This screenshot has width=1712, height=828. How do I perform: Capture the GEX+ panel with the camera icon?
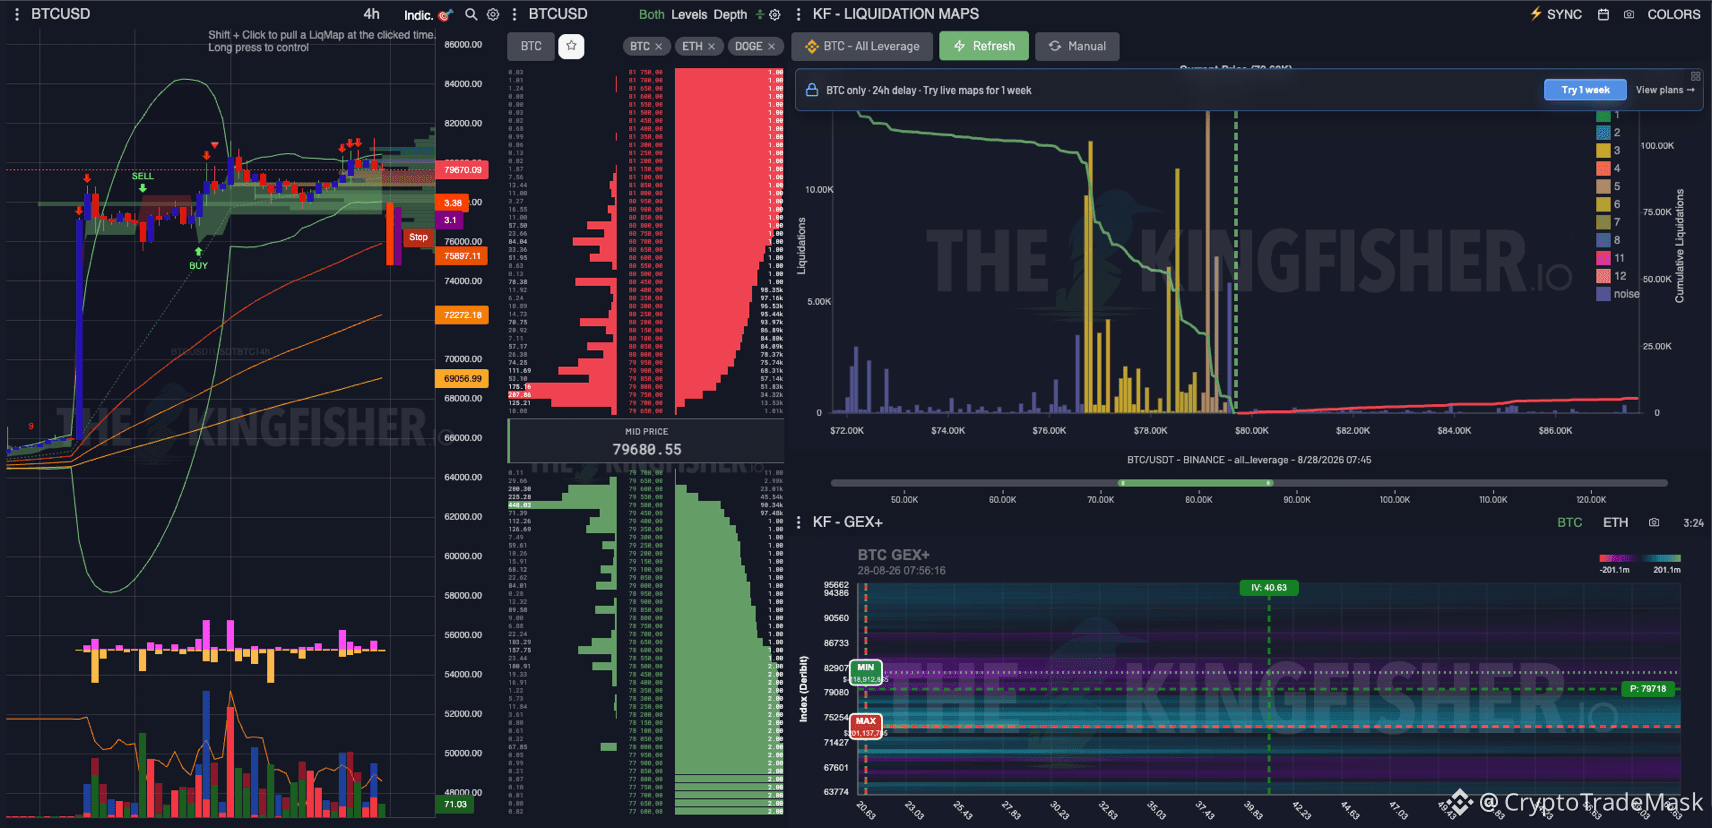[1654, 523]
